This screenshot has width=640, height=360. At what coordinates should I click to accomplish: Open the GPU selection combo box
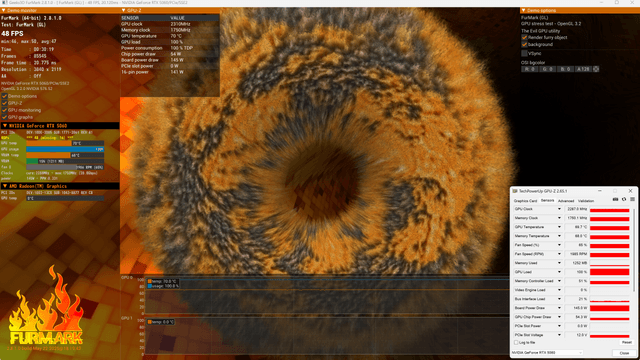click(x=547, y=353)
